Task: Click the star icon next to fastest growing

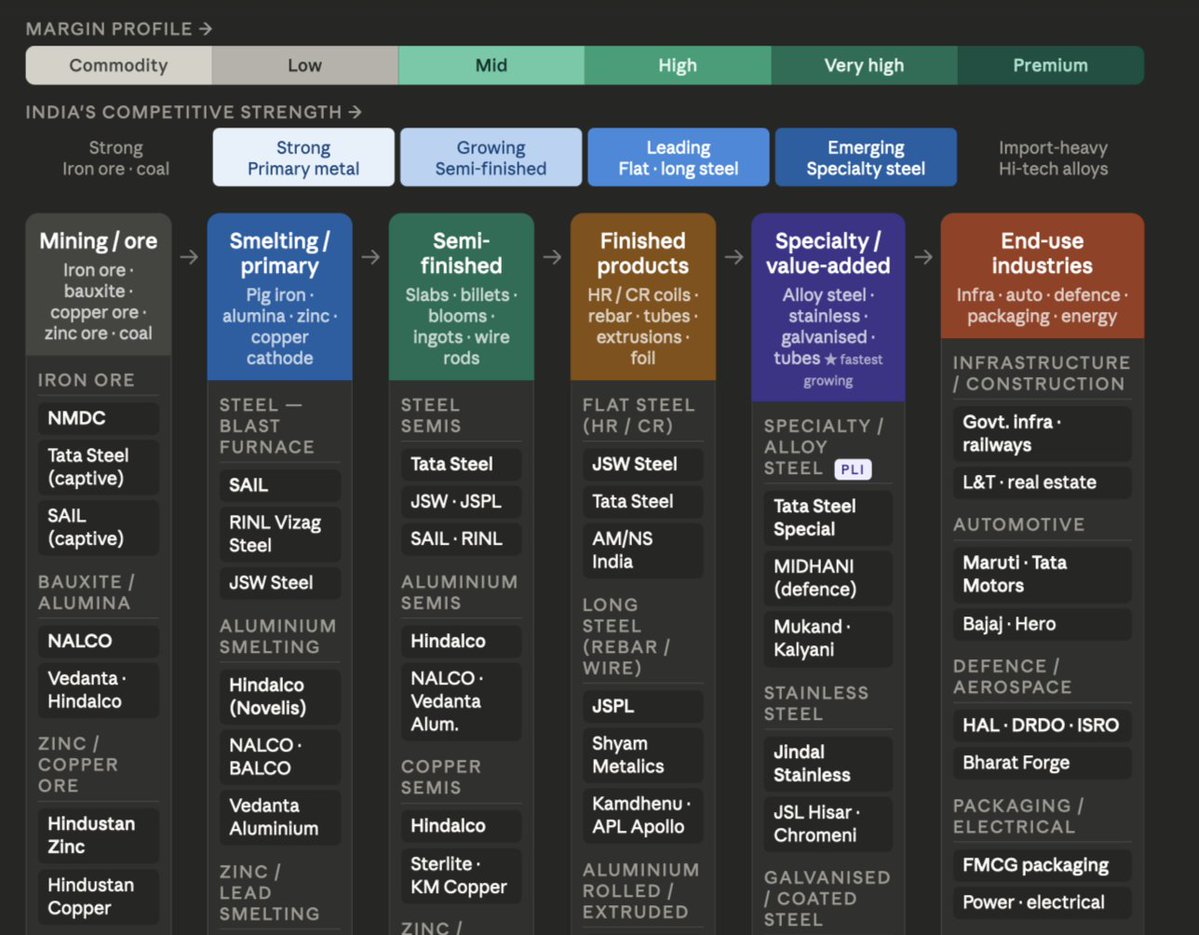Action: tap(830, 359)
